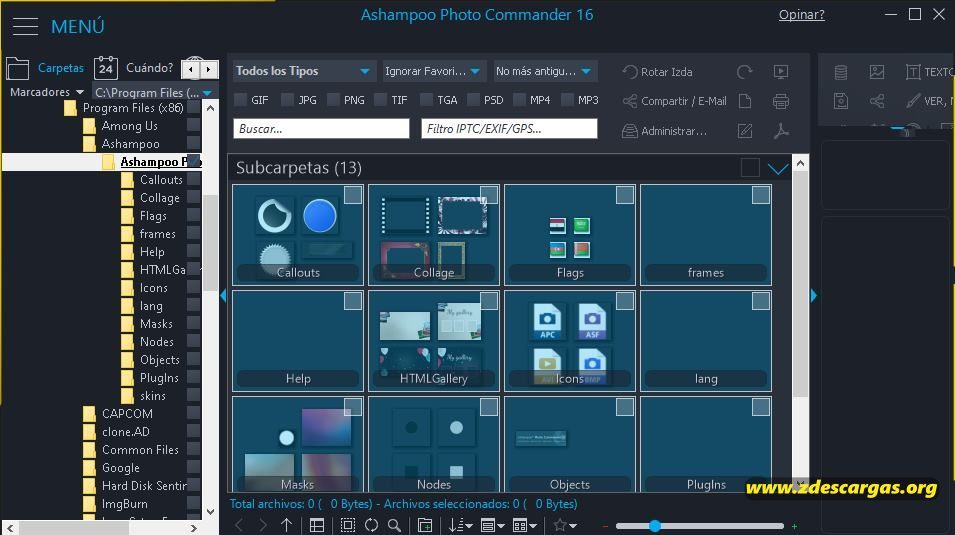Viewport: 955px width, 535px height.
Task: Start slideshow with the monitor play icon
Action: click(781, 72)
